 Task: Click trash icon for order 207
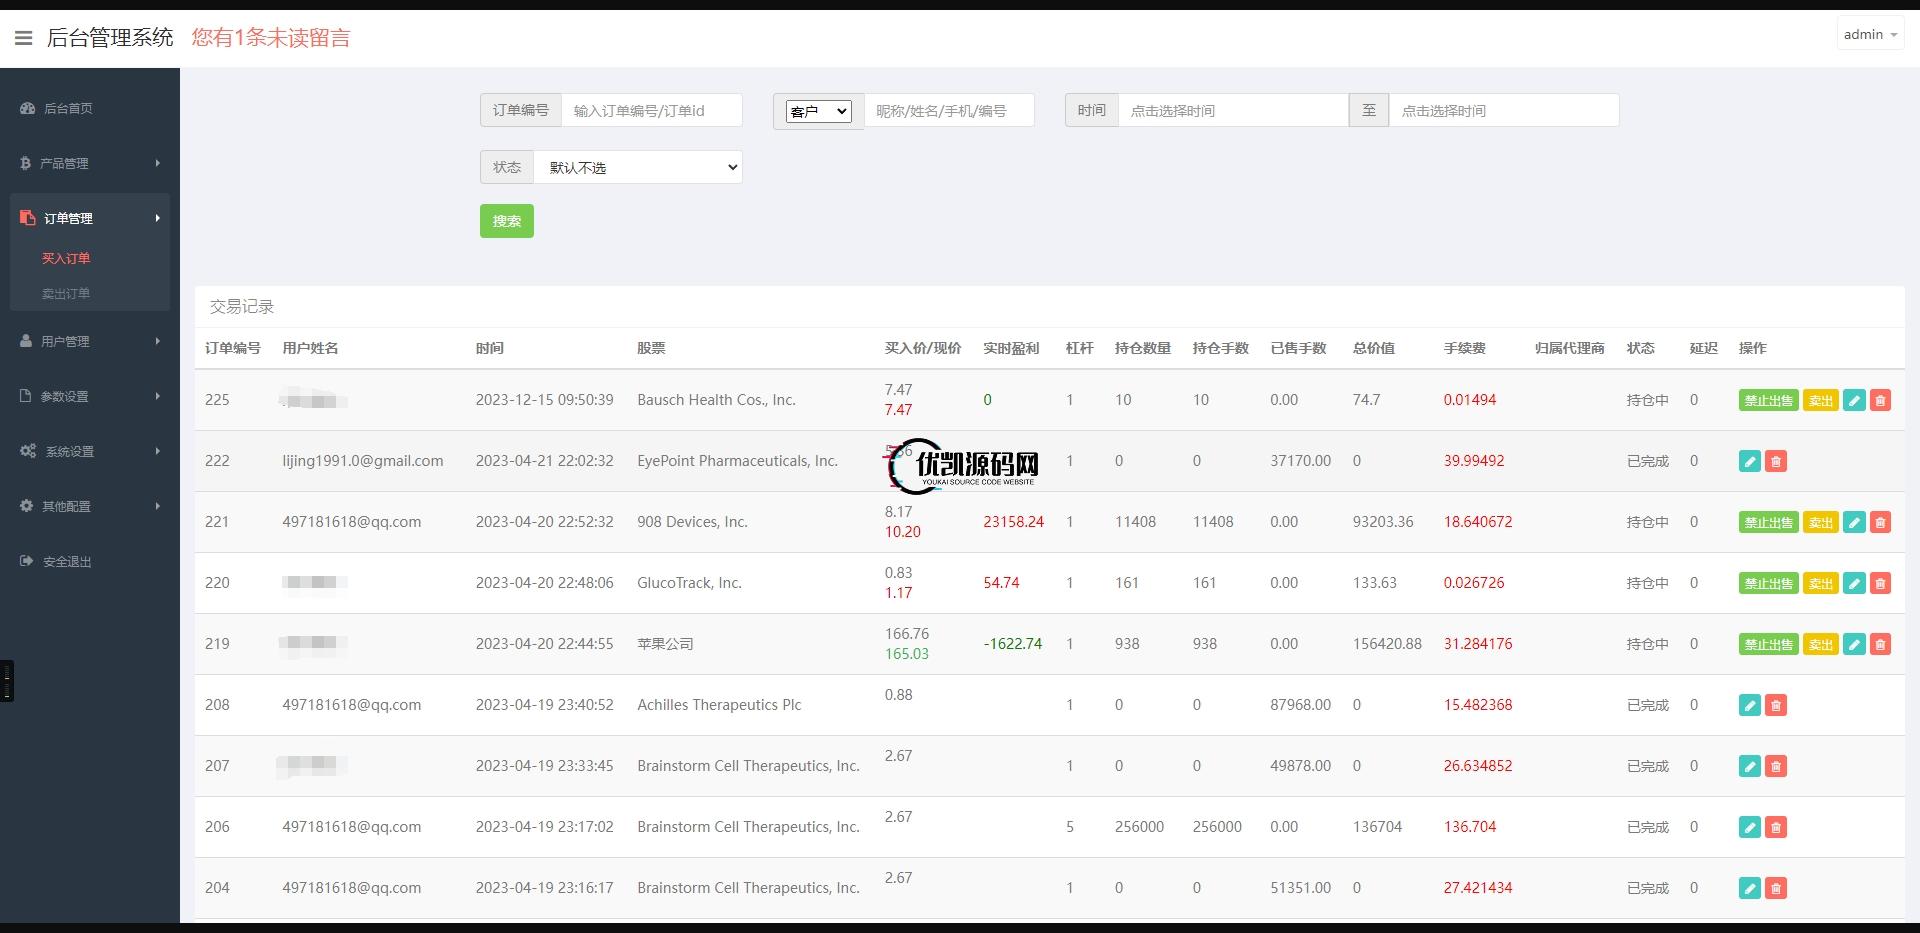[x=1775, y=766]
